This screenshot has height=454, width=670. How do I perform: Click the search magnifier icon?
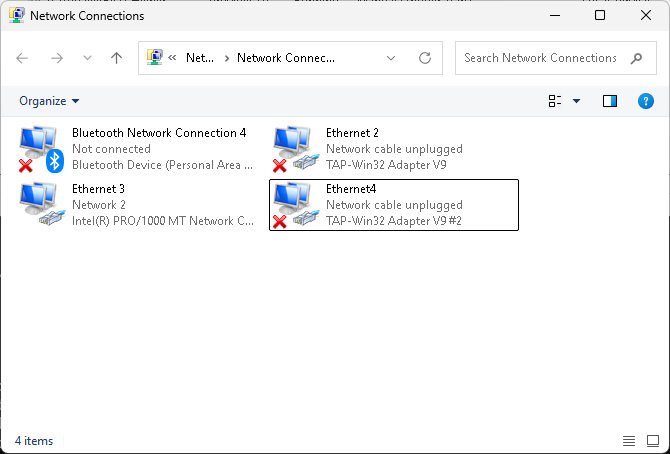coord(637,58)
